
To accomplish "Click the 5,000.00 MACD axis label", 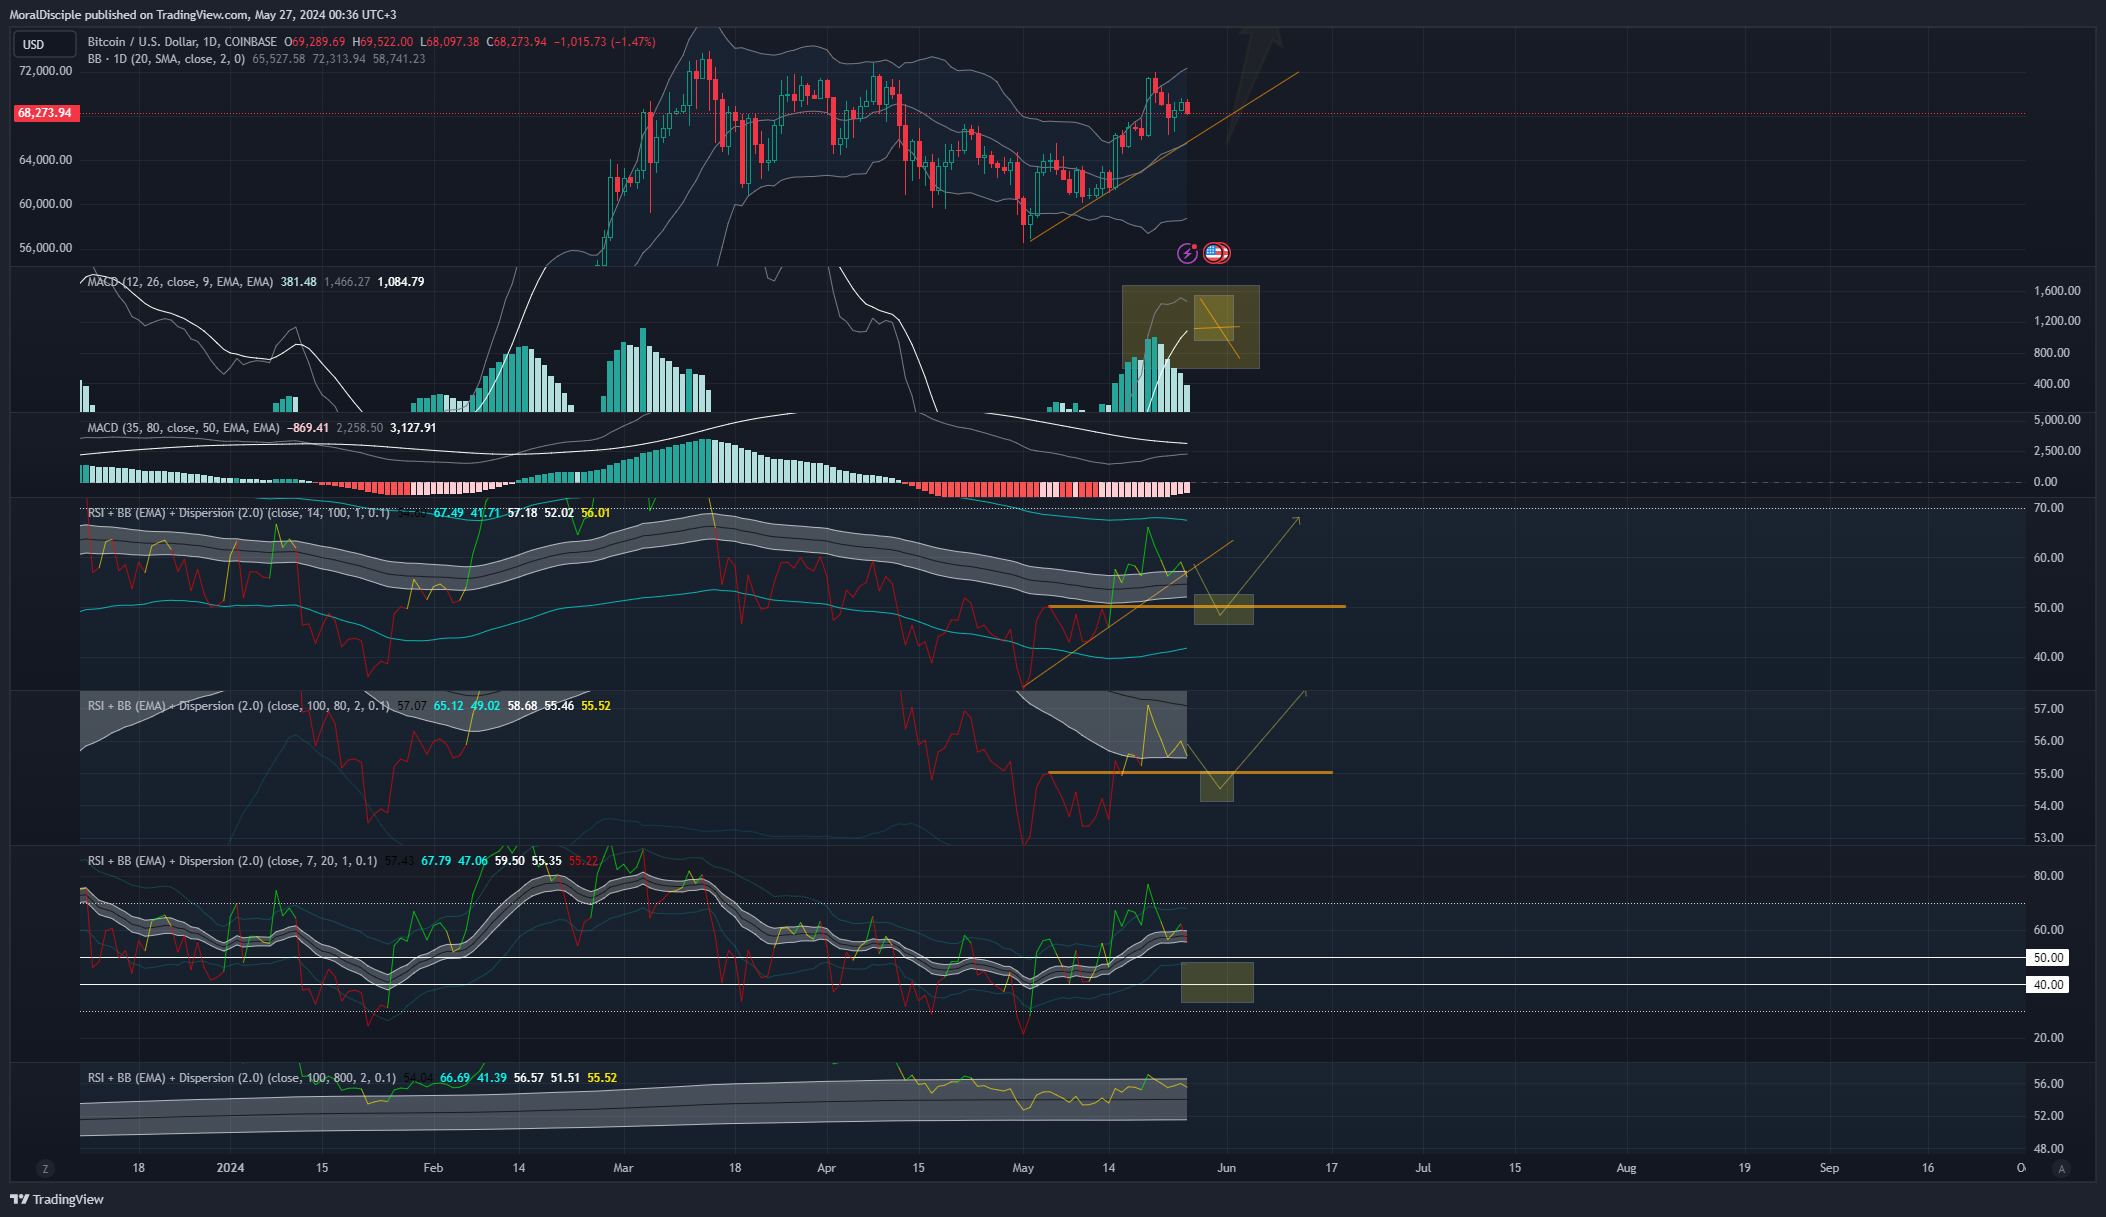I will [2057, 420].
